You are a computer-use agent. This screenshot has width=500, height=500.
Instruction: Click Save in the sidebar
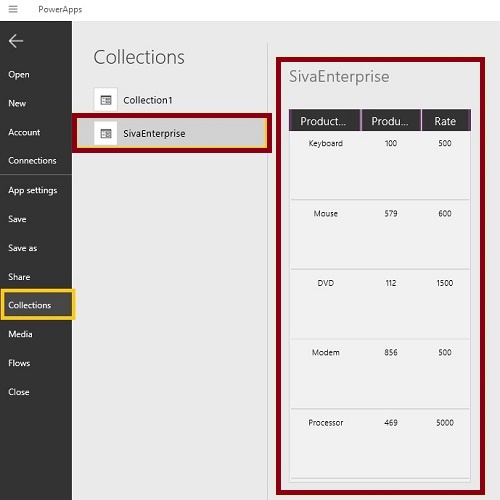17,219
